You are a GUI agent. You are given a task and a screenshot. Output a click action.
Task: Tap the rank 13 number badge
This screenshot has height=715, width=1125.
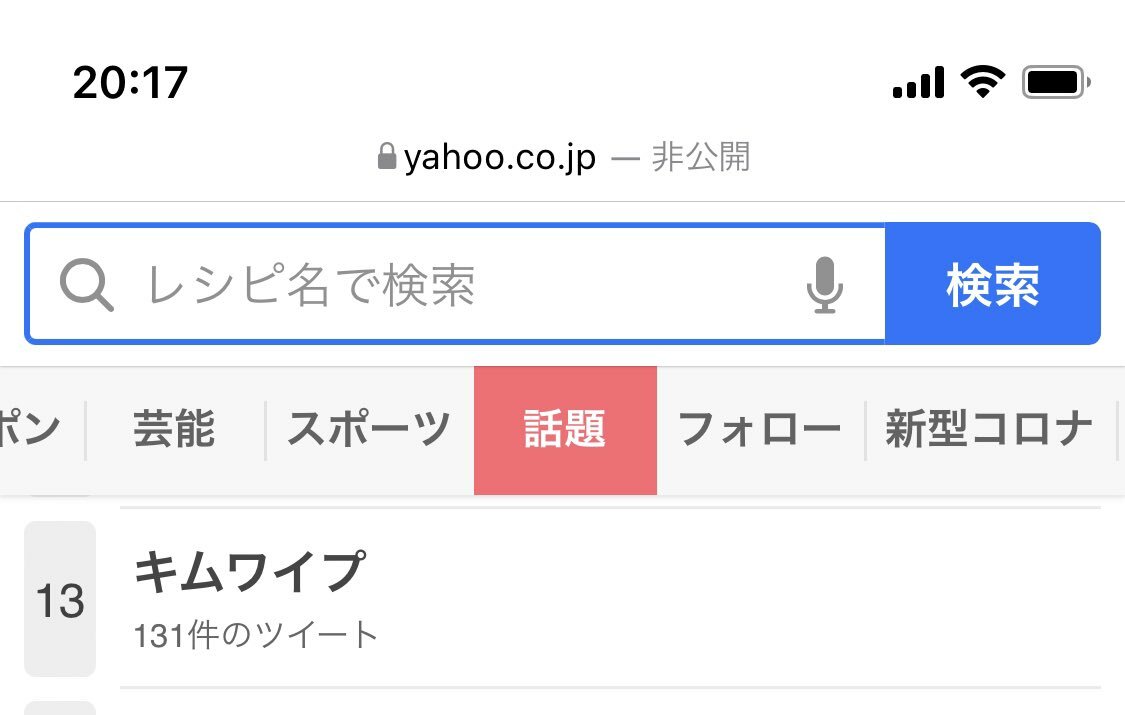tap(60, 599)
